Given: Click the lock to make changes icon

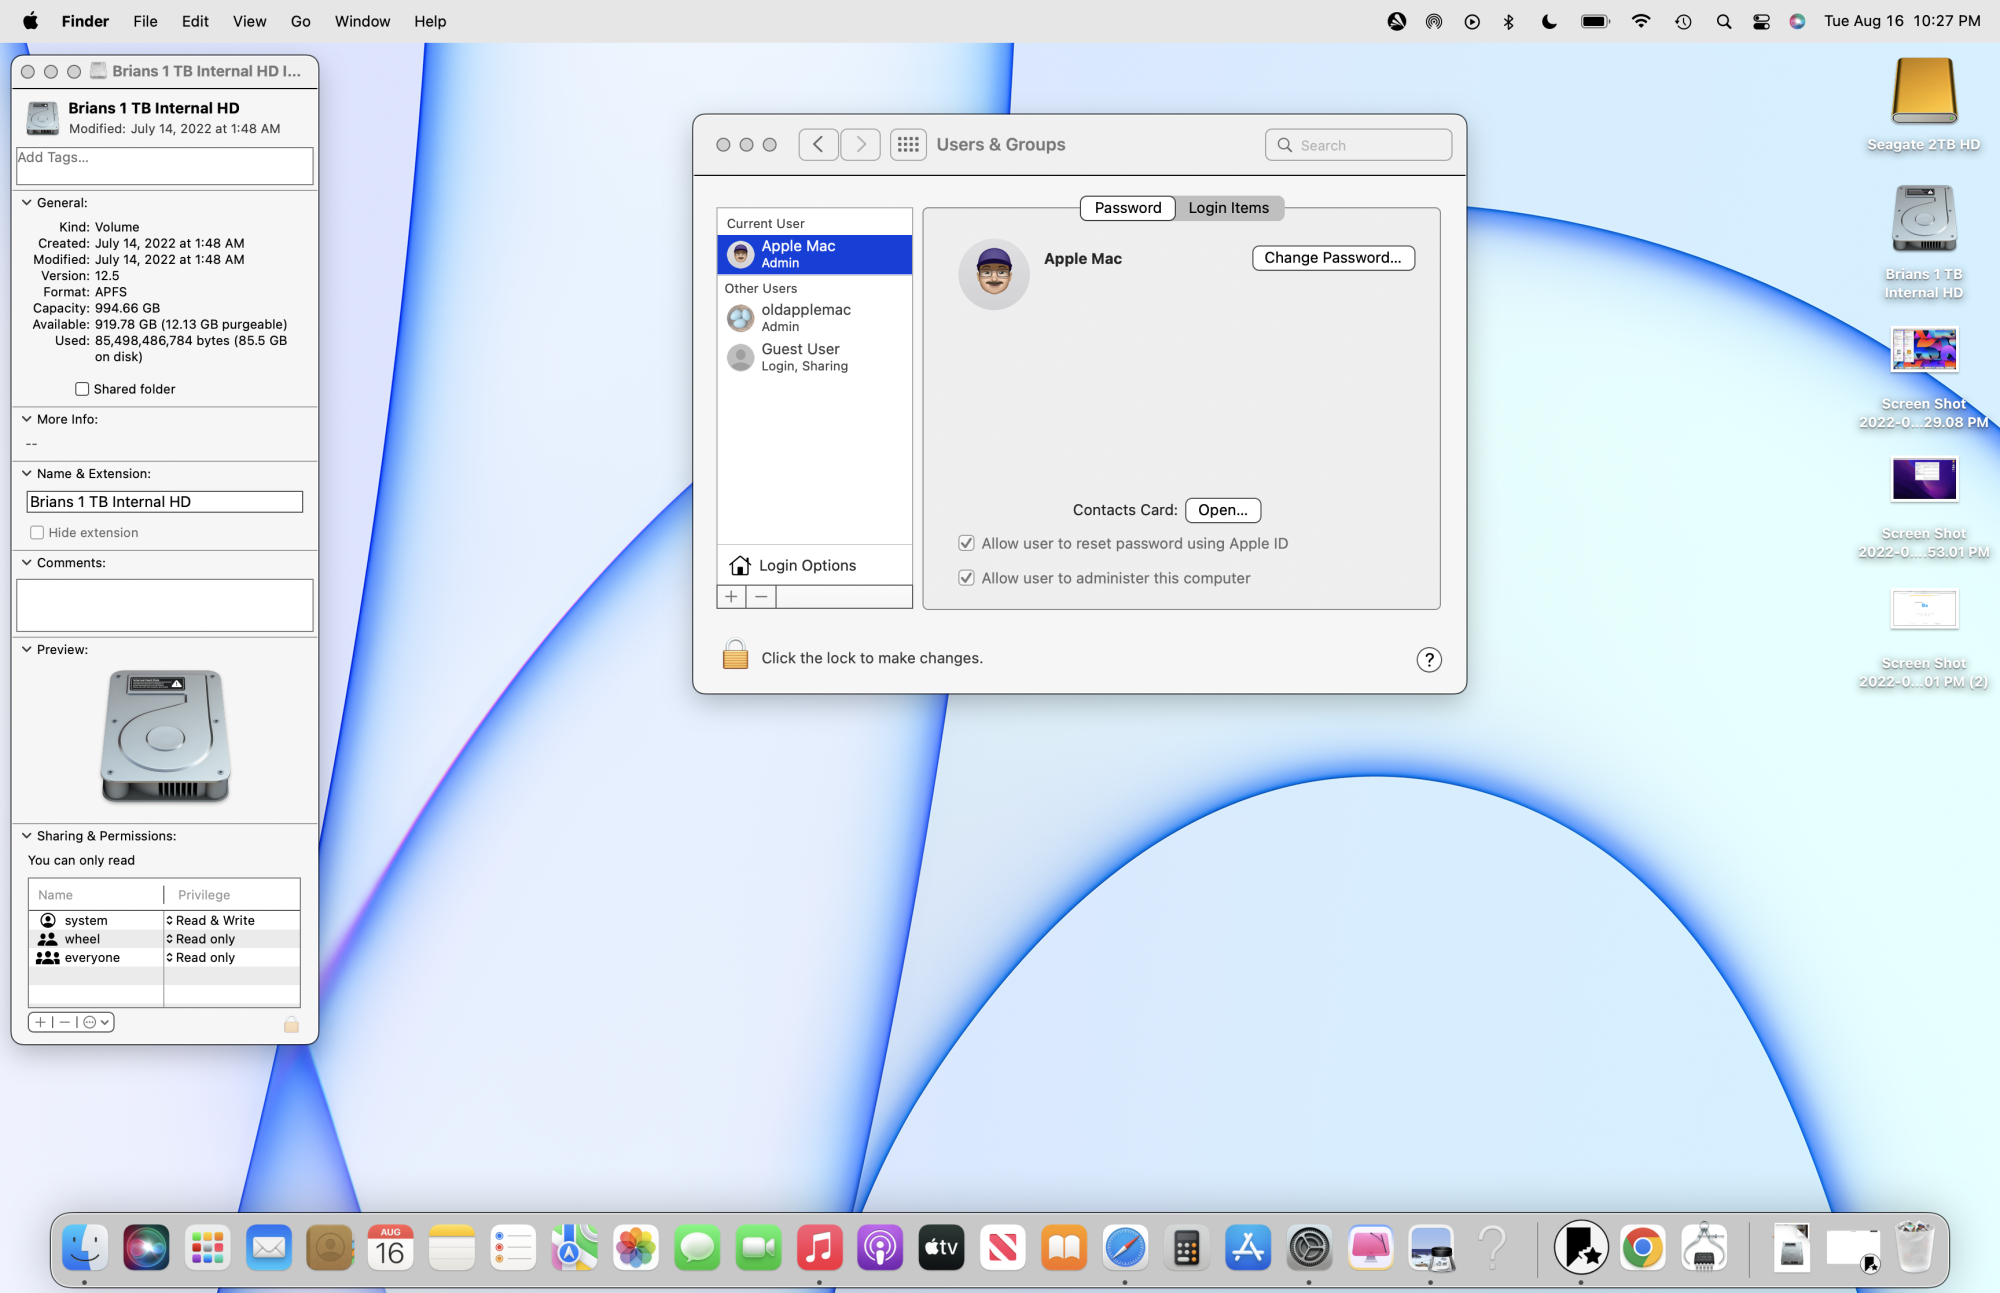Looking at the screenshot, I should point(736,657).
